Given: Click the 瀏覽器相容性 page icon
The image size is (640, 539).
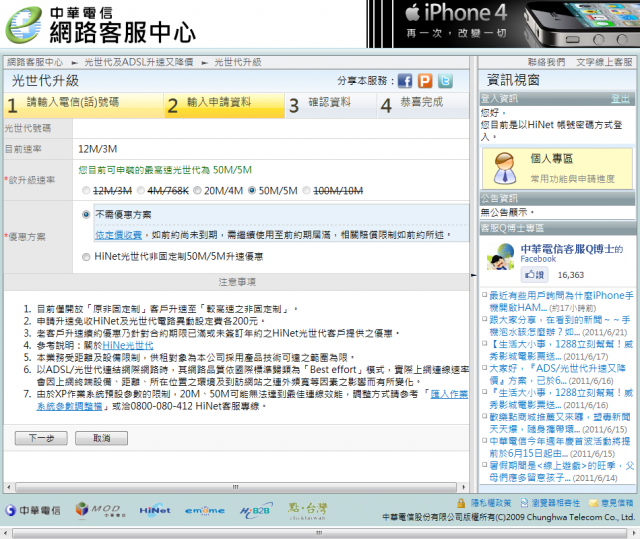Looking at the screenshot, I should (524, 503).
